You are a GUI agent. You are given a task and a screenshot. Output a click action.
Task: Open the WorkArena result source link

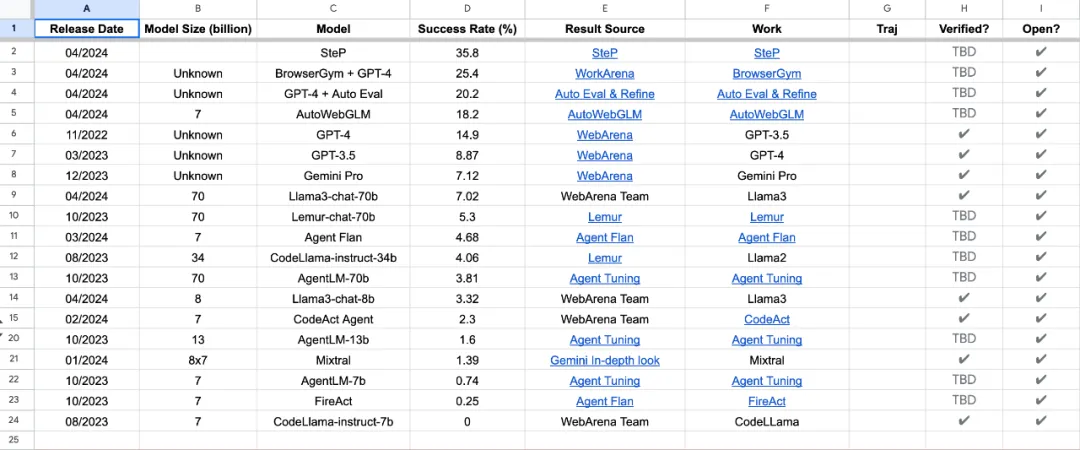coord(604,73)
